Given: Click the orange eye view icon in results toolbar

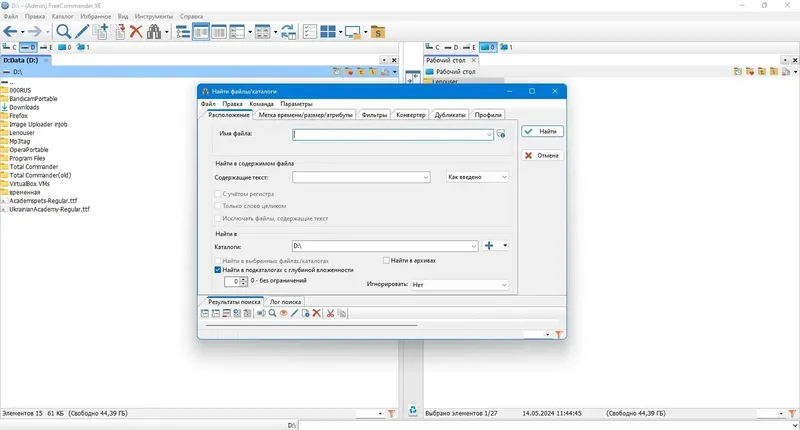Looking at the screenshot, I should click(x=283, y=313).
